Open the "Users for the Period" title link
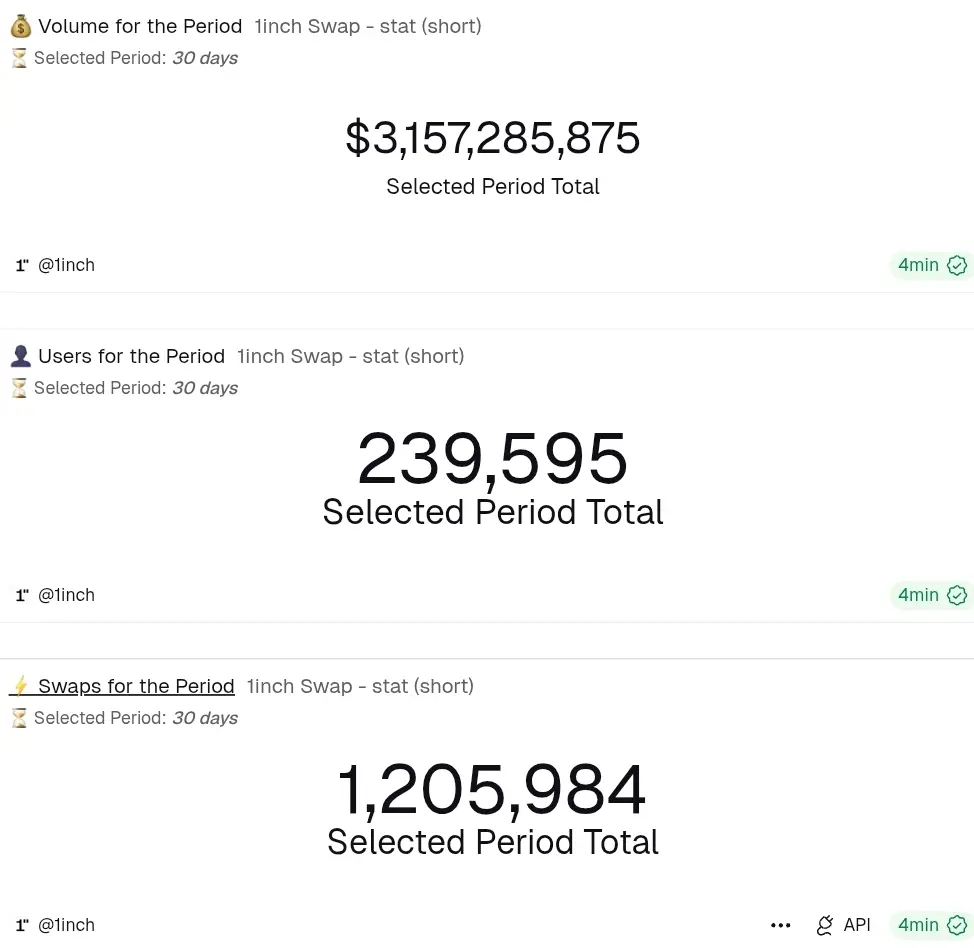Screen dimensions: 974x948 click(x=131, y=357)
